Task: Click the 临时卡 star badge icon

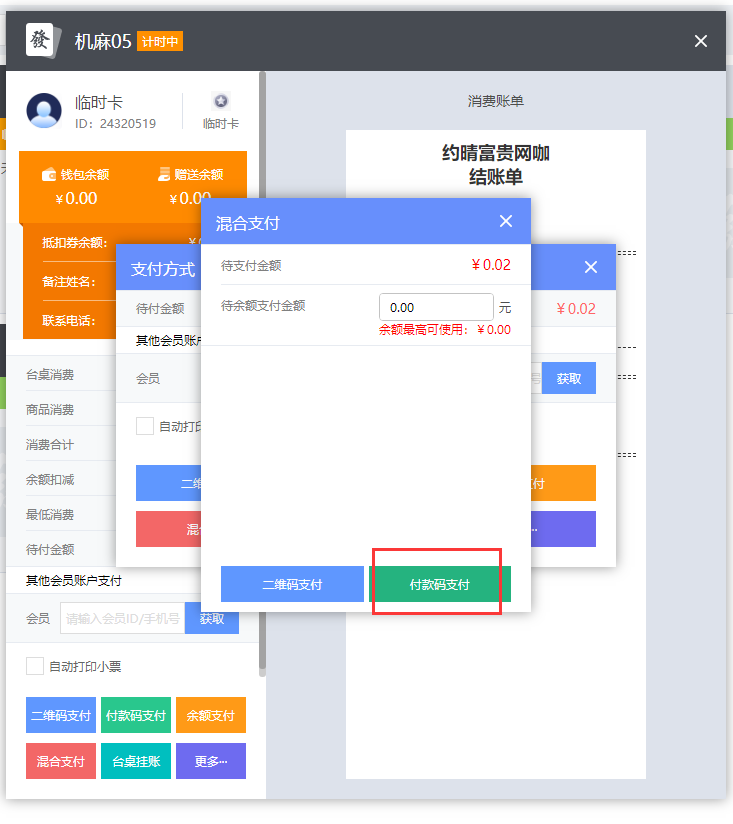Action: coord(221,100)
